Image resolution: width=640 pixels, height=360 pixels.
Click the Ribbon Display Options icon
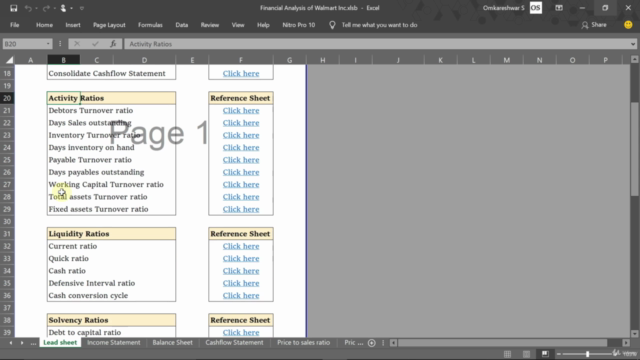[559, 8]
